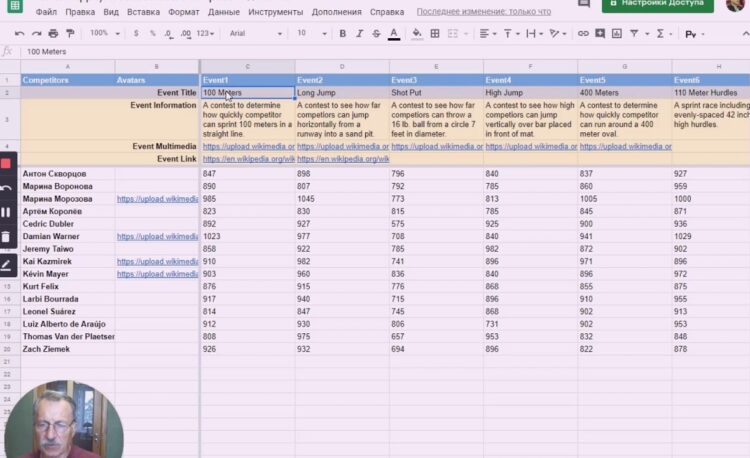750x458 pixels.
Task: Toggle bold formatting
Action: [342, 33]
